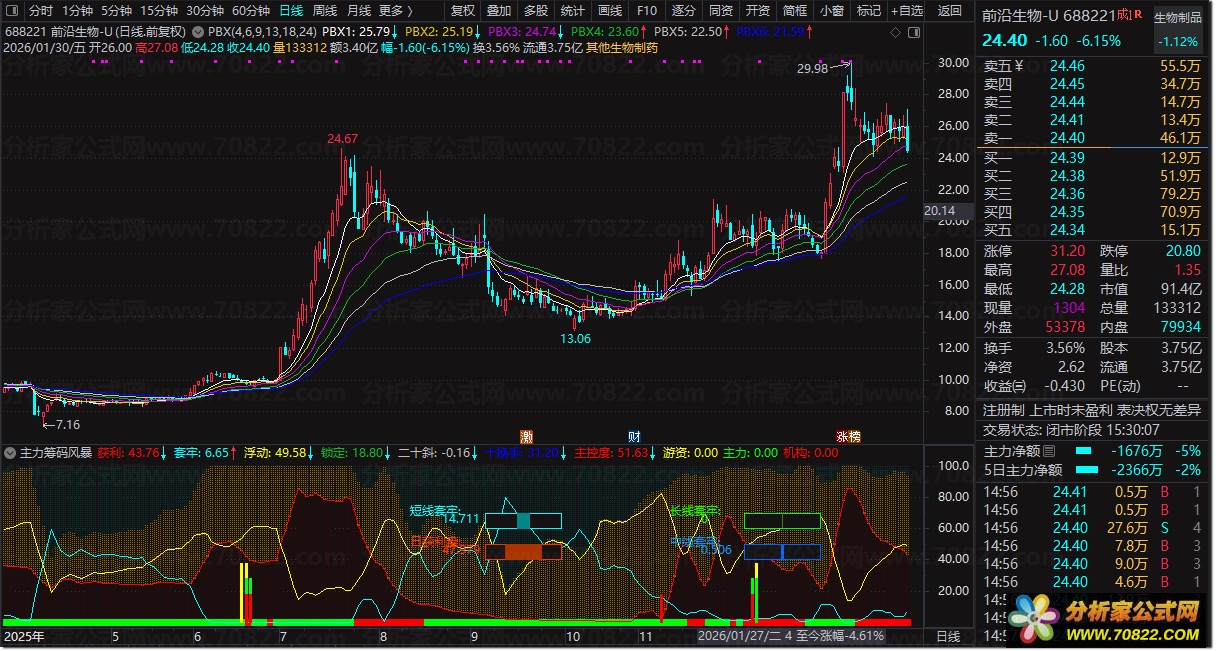Click the diamond icon at chart header right
1216x651 pixels.
click(x=895, y=32)
